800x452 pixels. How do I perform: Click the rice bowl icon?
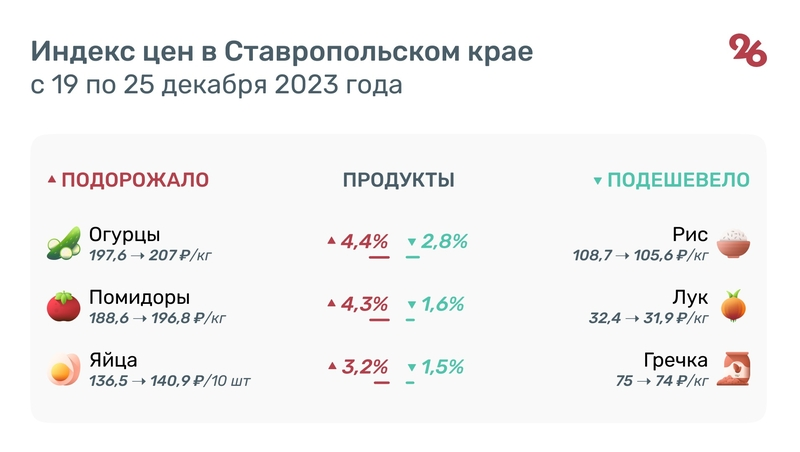(734, 244)
